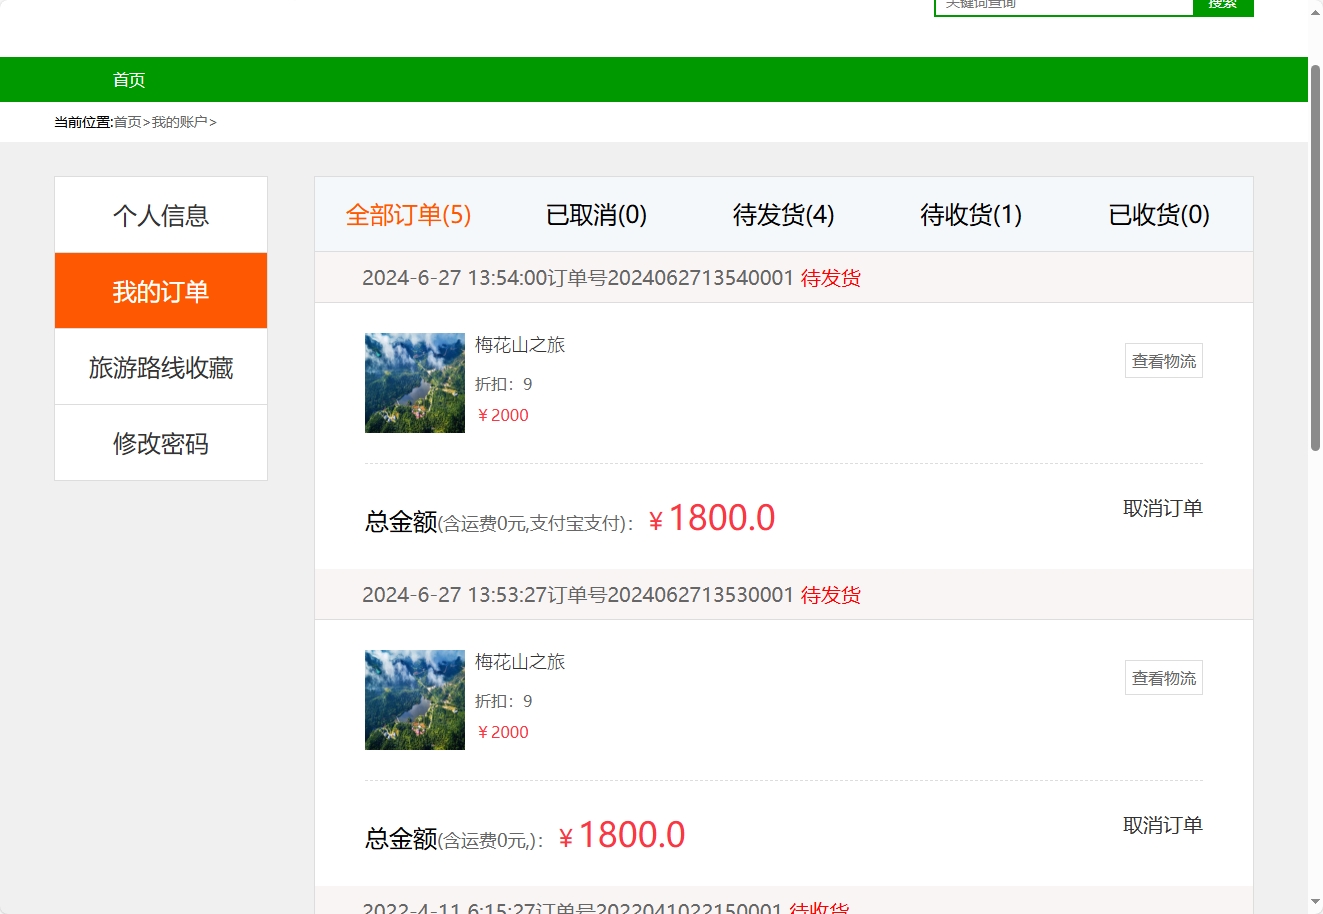View the 待发货(4) orders tab
This screenshot has height=914, width=1323.
[783, 214]
